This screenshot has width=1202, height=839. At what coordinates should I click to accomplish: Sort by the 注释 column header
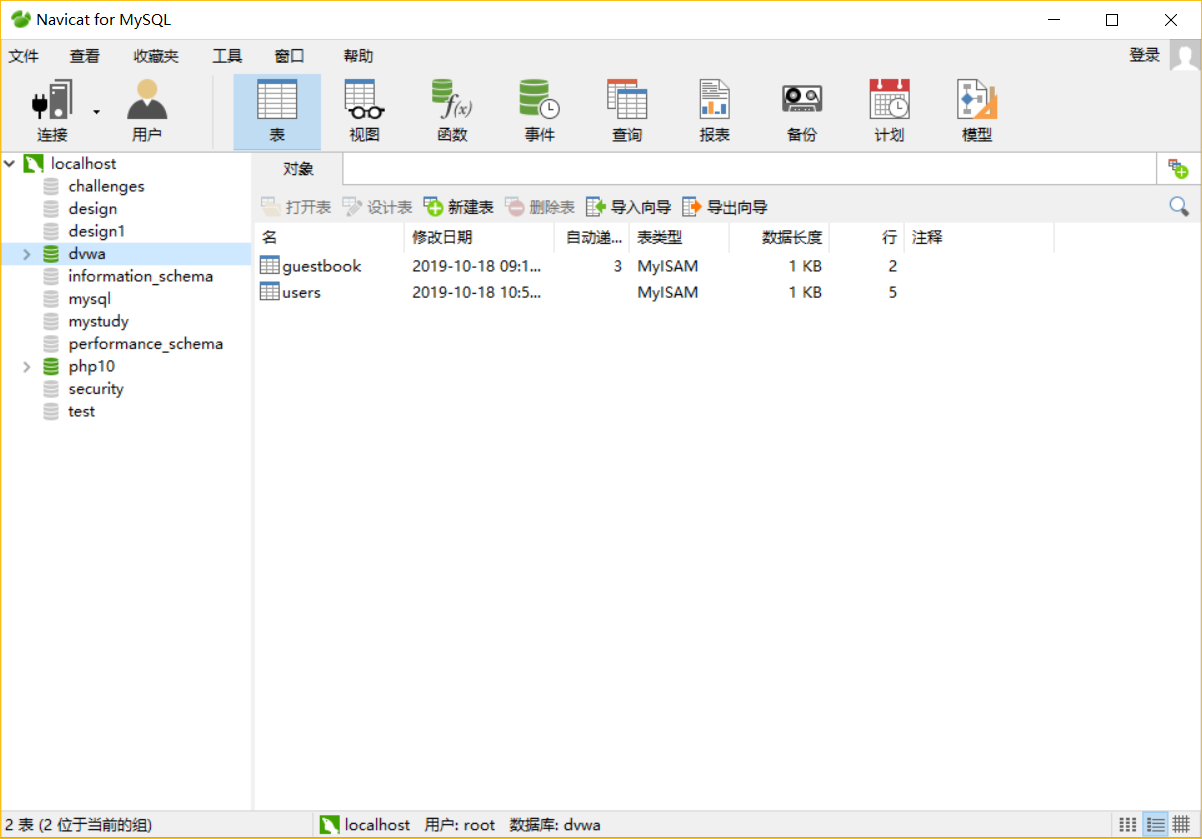coord(978,237)
